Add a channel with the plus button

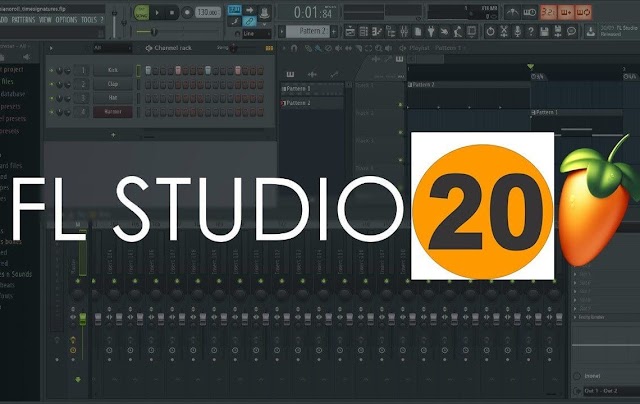pos(113,135)
